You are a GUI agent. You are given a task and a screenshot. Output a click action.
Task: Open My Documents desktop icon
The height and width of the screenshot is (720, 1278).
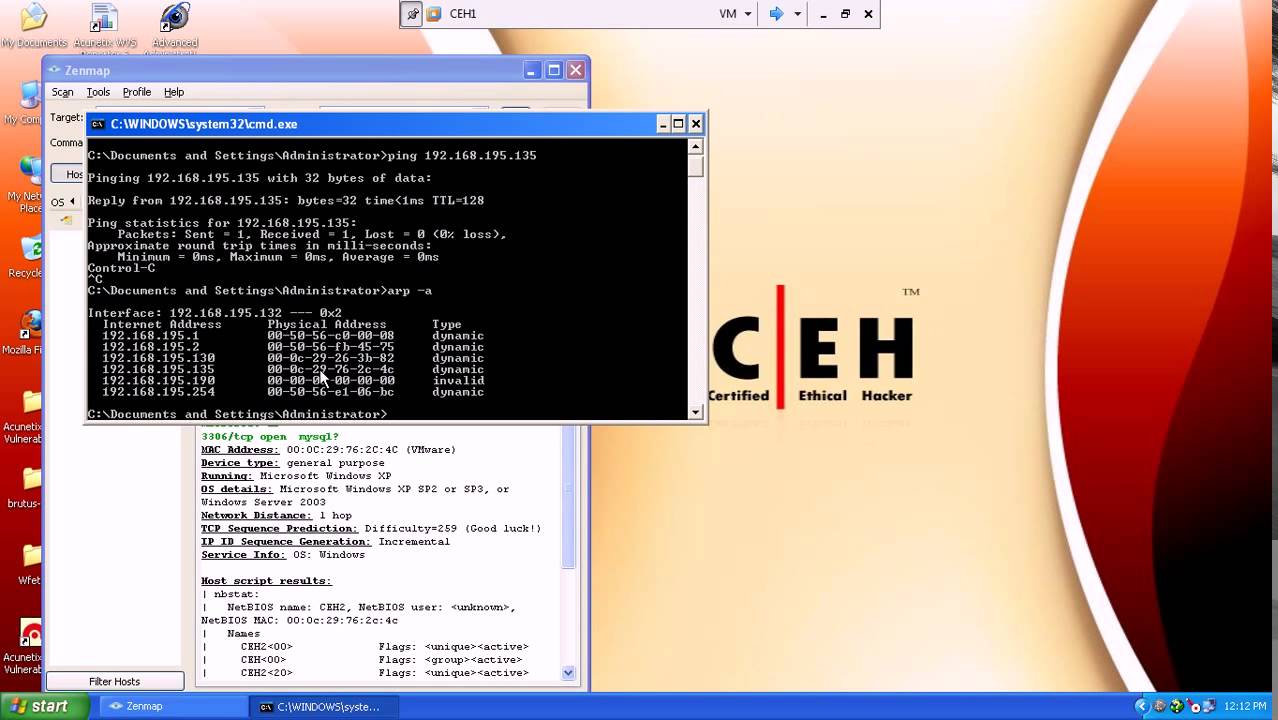[33, 25]
